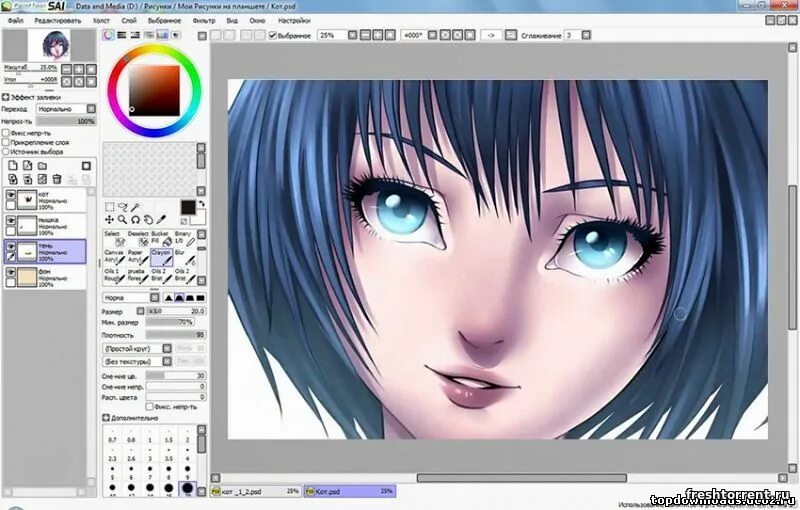The image size is (800, 510).
Task: Hide the тень layer via eye icon
Action: pos(10,247)
